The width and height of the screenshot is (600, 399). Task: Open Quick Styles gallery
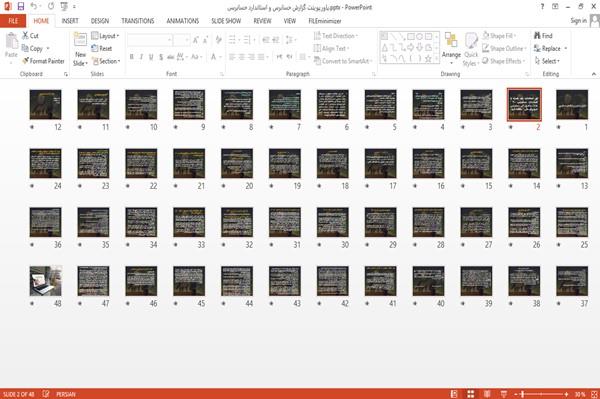471,49
